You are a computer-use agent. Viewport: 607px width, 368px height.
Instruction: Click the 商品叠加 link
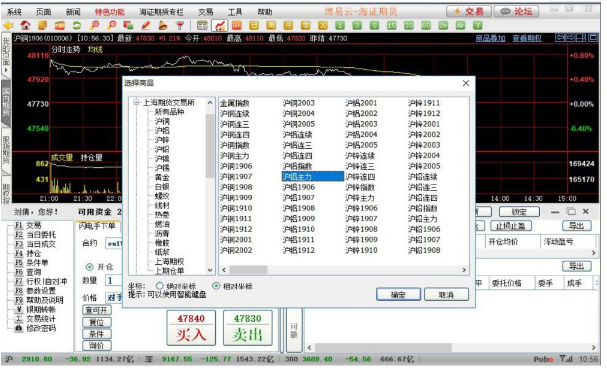pyautogui.click(x=490, y=38)
